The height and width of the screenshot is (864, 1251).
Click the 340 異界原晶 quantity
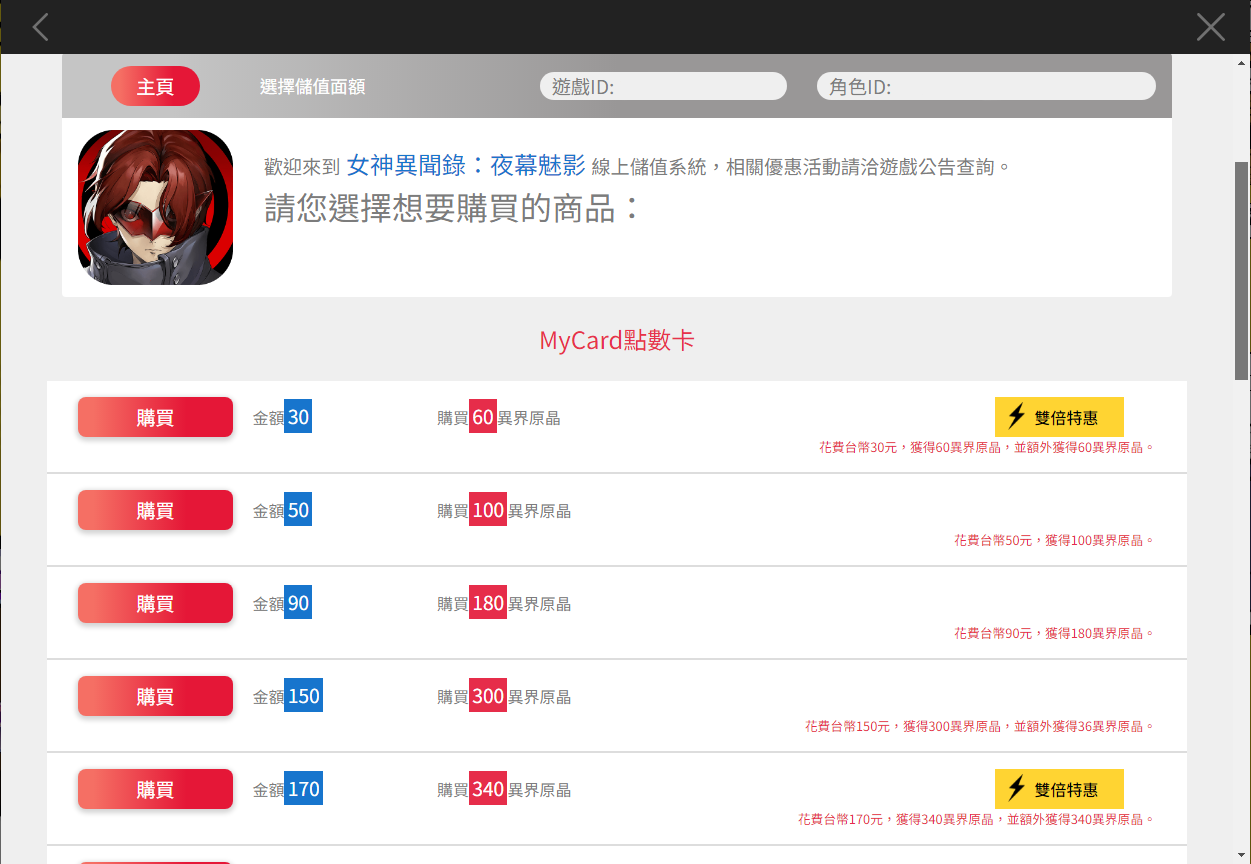[x=488, y=789]
